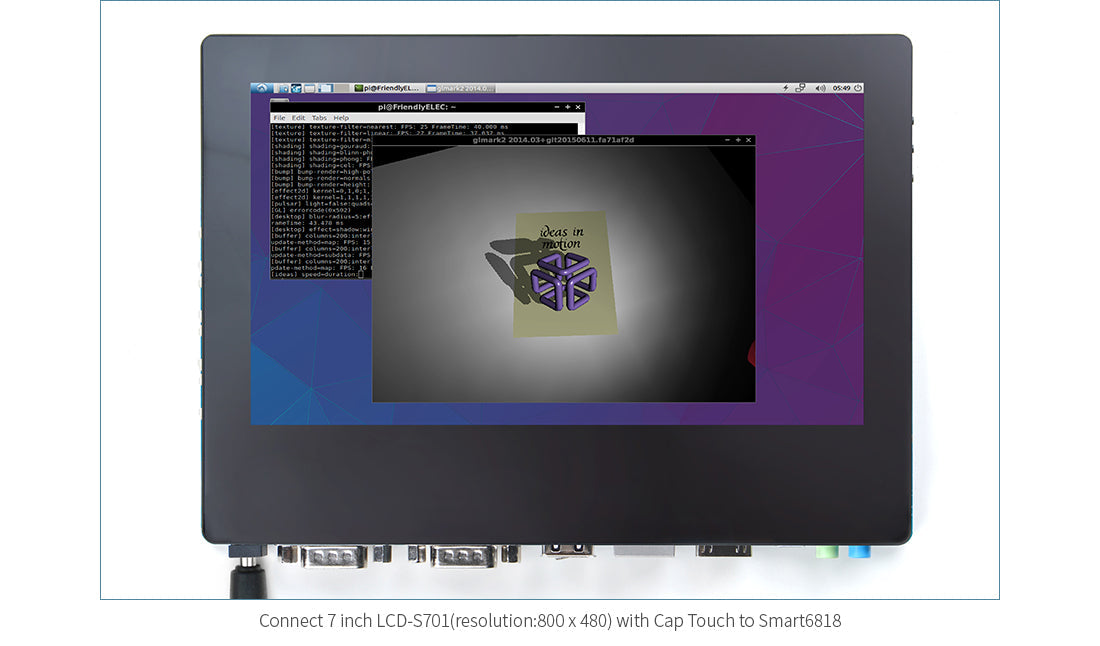Launch the file manager from the panel

click(x=282, y=88)
